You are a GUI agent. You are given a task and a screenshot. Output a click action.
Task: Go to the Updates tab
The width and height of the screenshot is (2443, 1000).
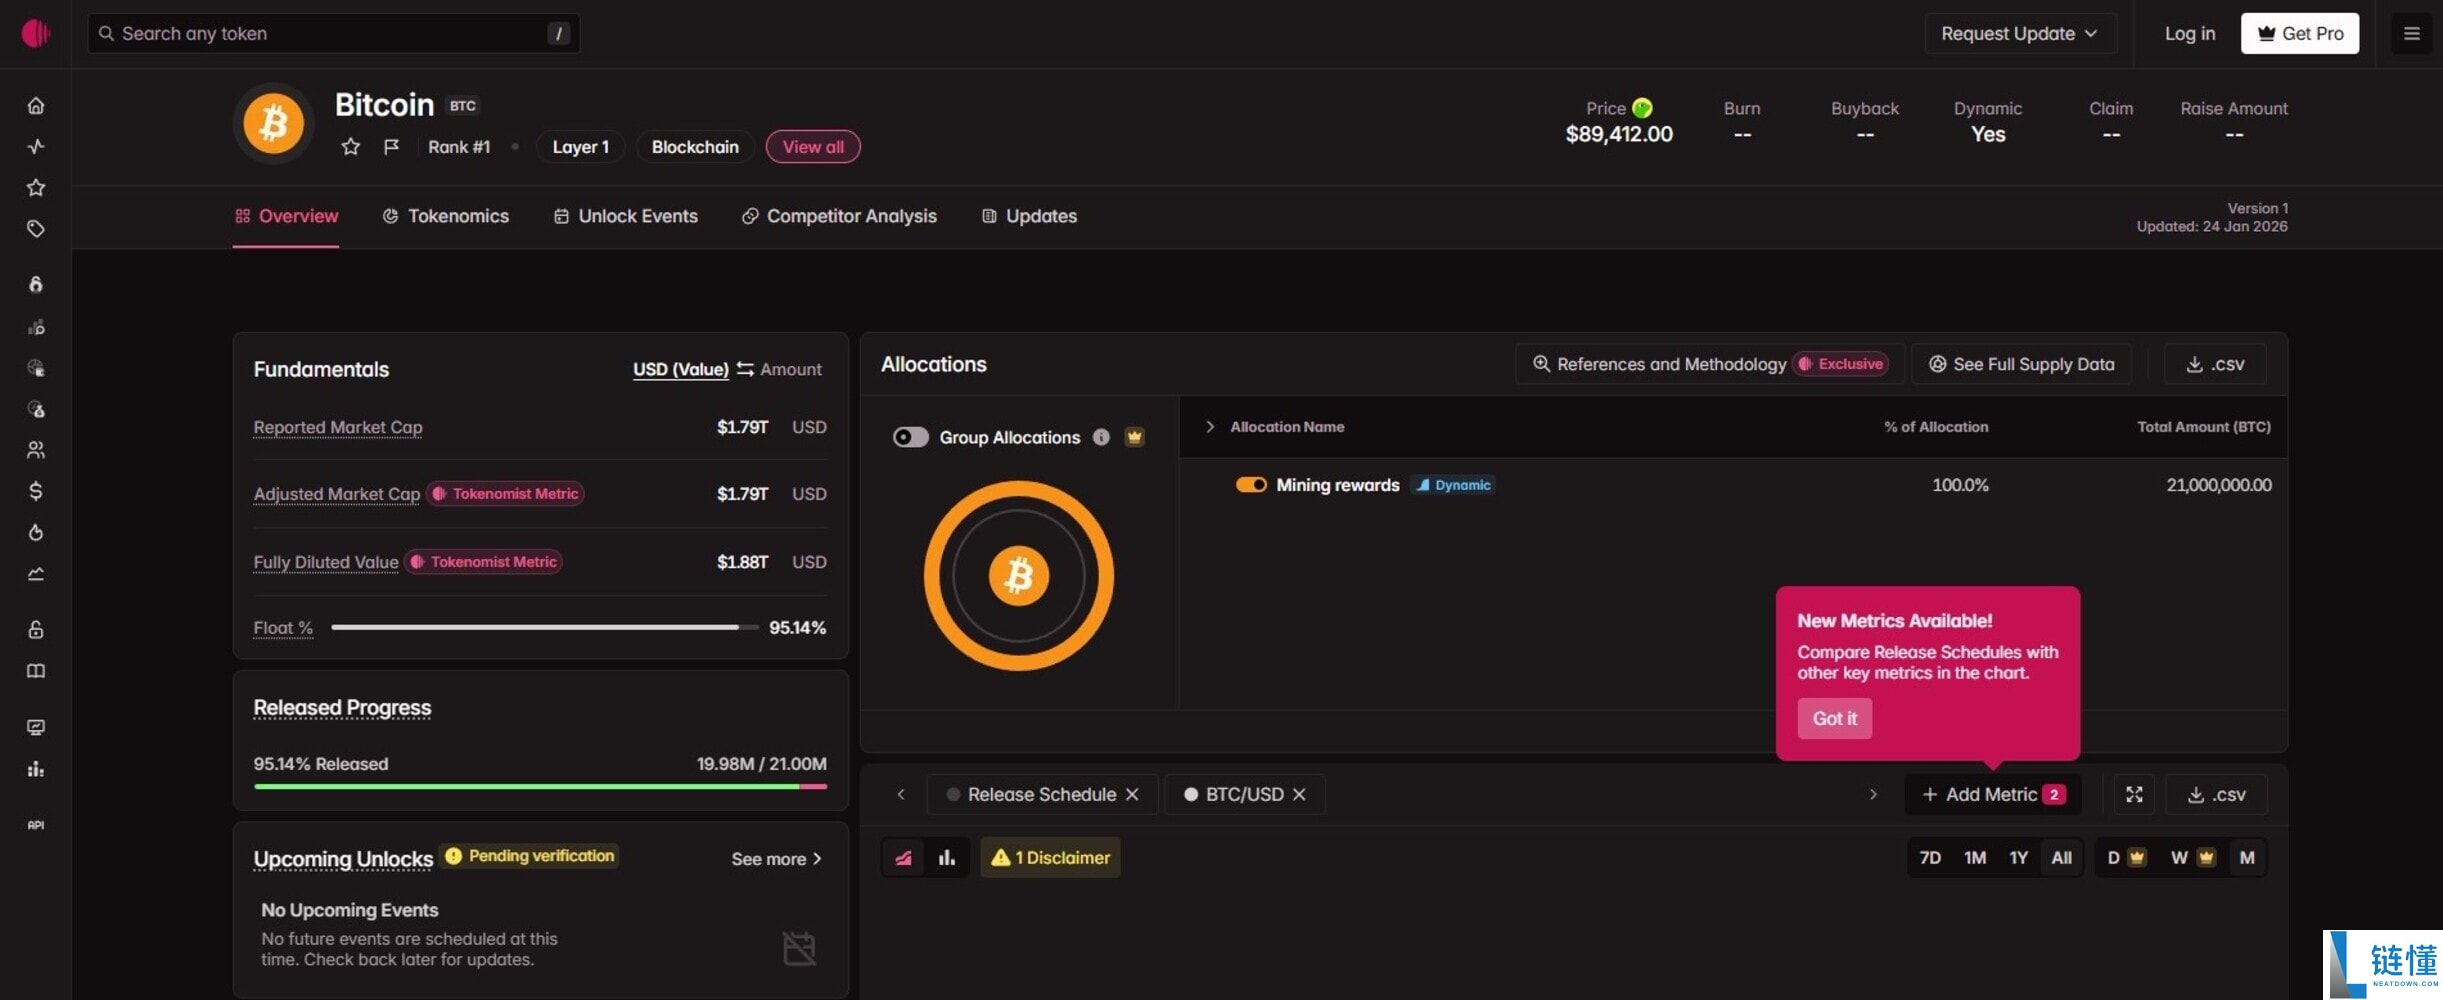(1029, 216)
